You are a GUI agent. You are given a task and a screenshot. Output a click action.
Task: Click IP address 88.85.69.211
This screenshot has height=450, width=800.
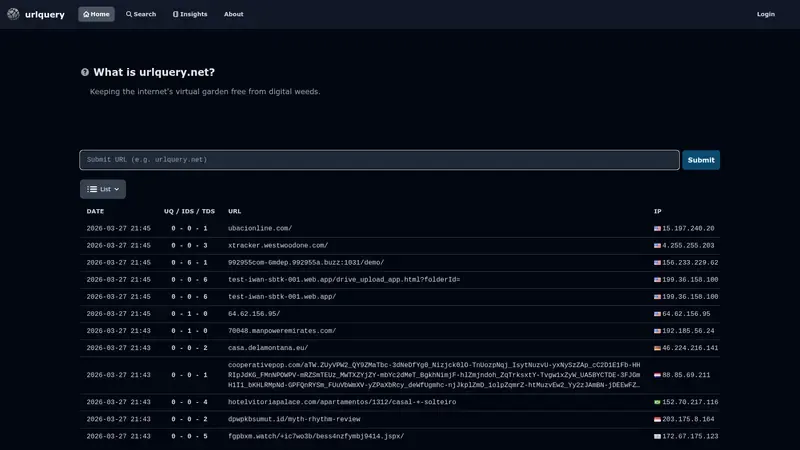coord(686,375)
